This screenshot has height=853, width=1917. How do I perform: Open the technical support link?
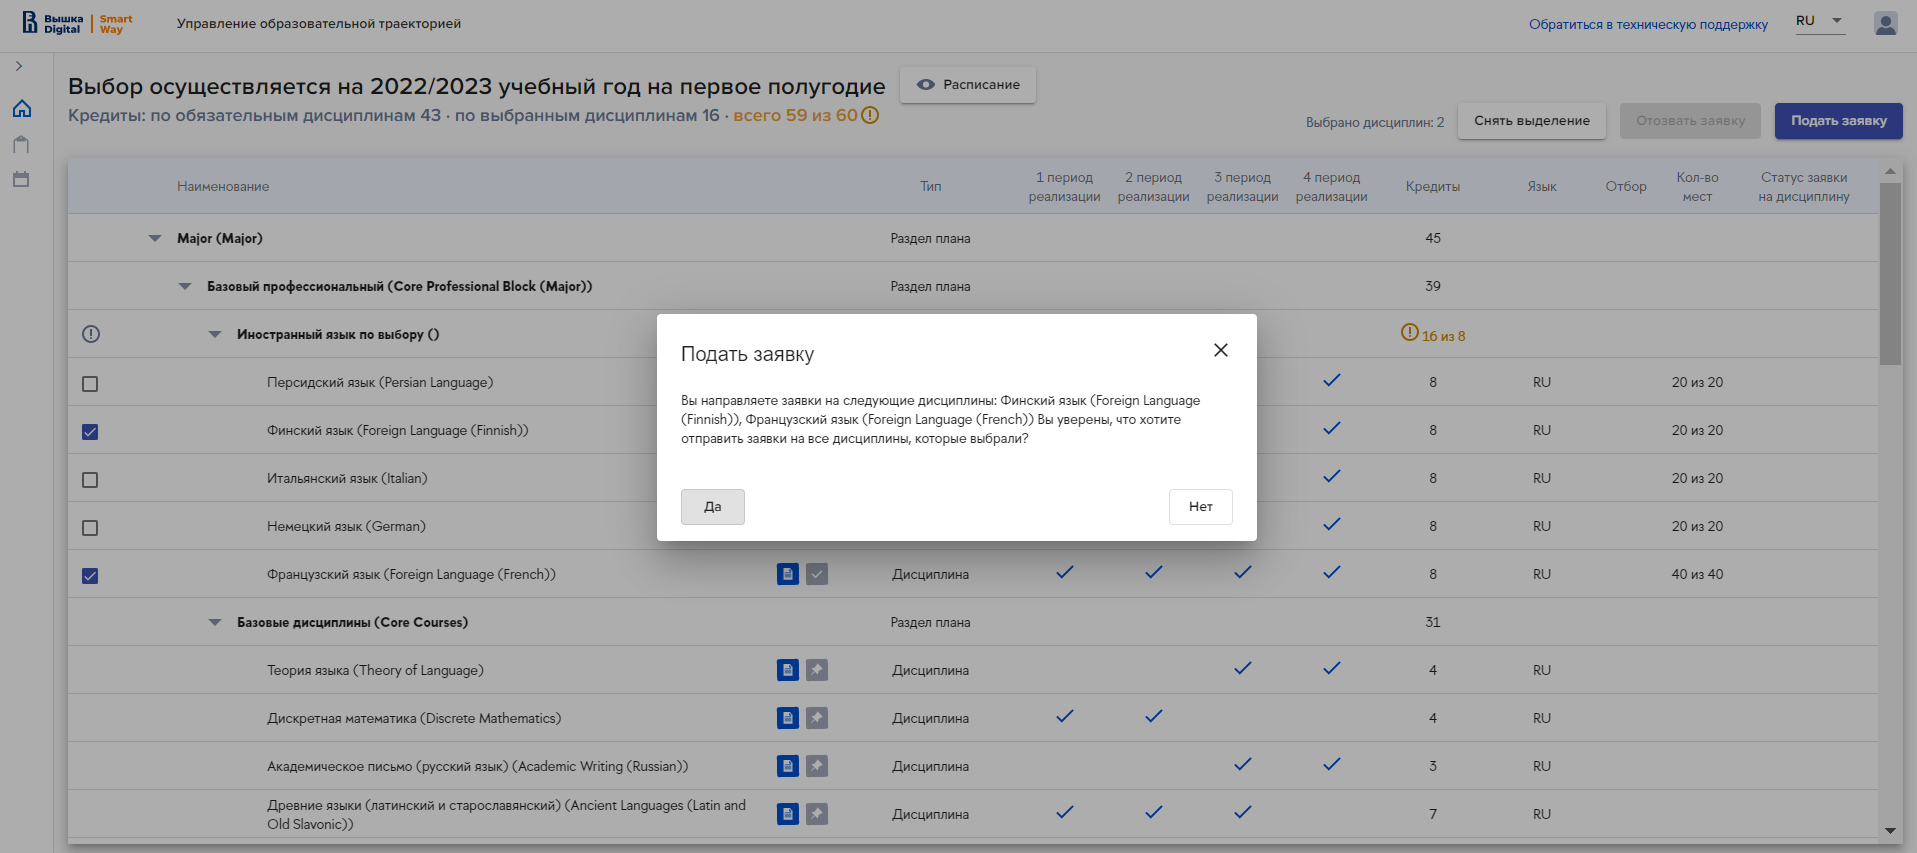[x=1647, y=24]
